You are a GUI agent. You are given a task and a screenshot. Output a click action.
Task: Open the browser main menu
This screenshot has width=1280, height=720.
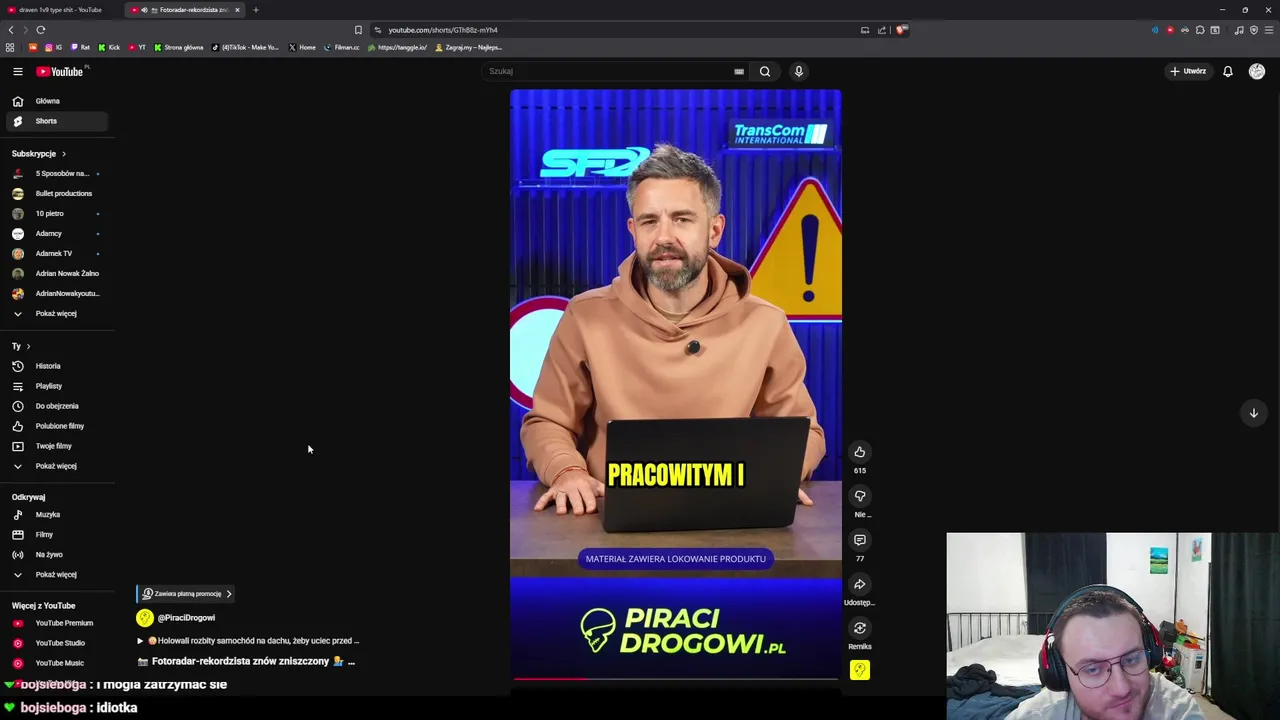[1269, 30]
